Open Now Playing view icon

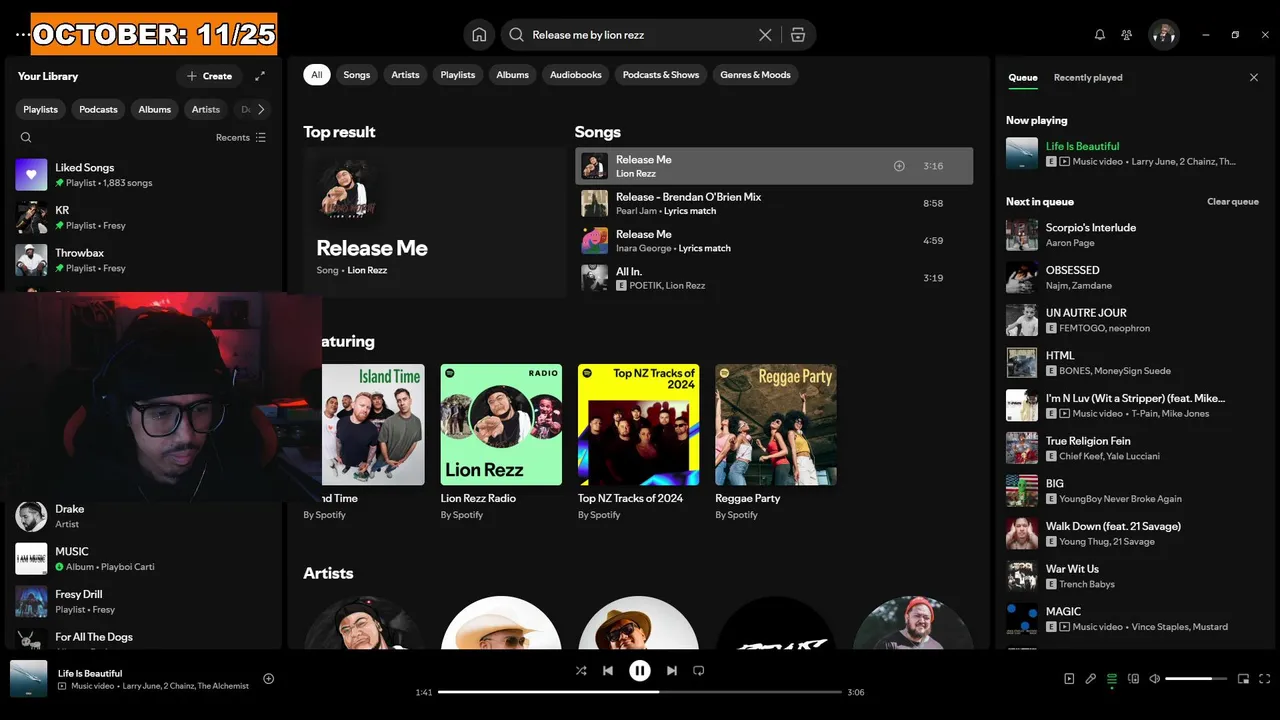coord(1069,679)
